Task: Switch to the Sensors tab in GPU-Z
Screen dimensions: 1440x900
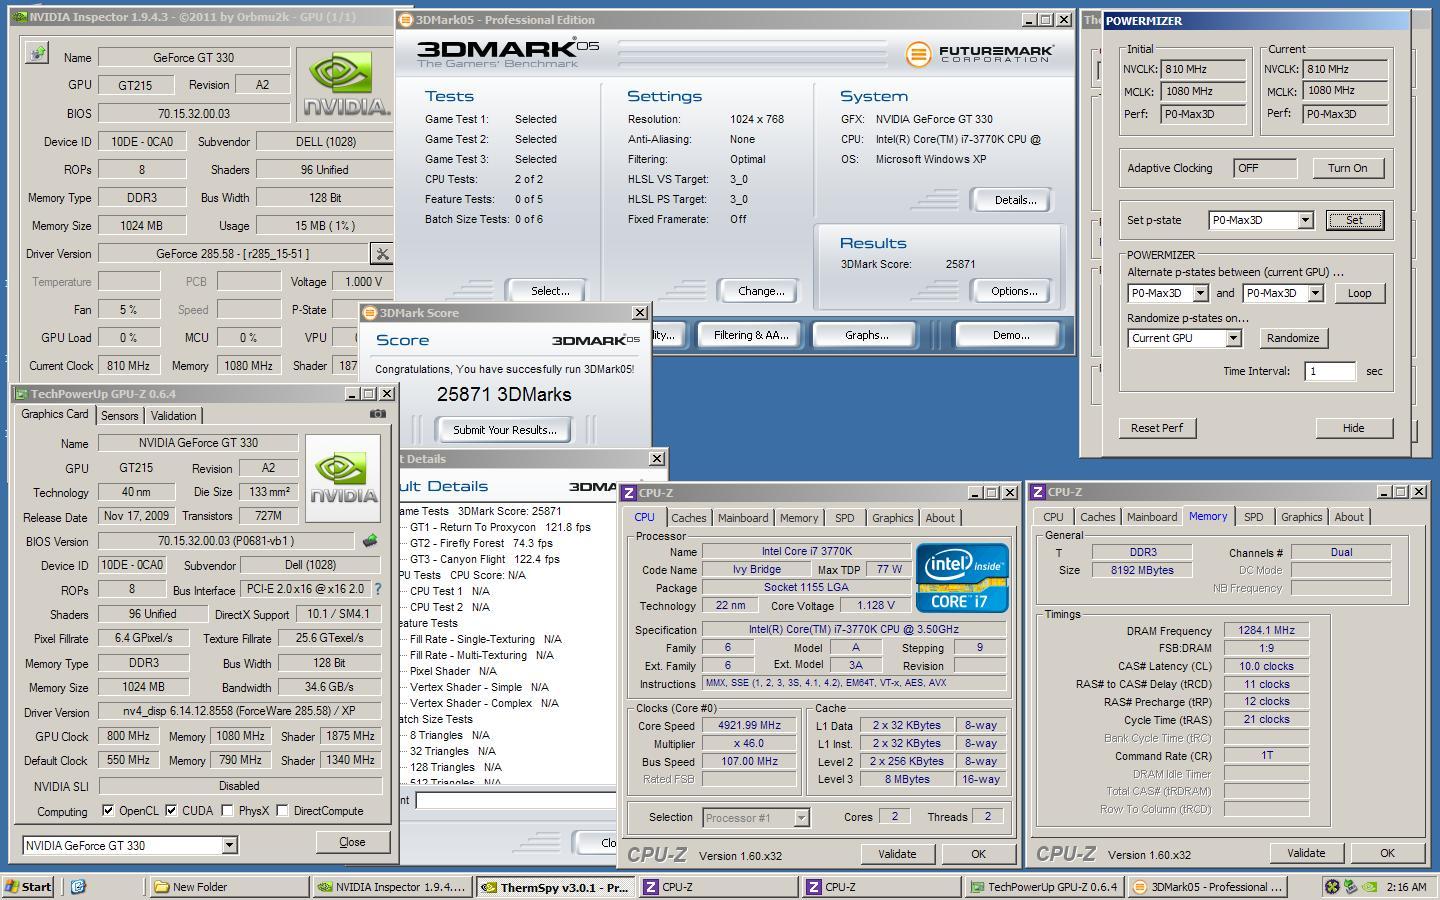Action: pyautogui.click(x=119, y=416)
